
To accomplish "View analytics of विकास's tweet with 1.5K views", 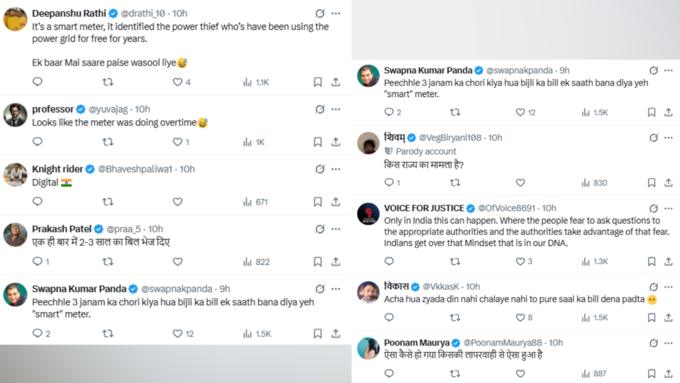I will pos(595,318).
